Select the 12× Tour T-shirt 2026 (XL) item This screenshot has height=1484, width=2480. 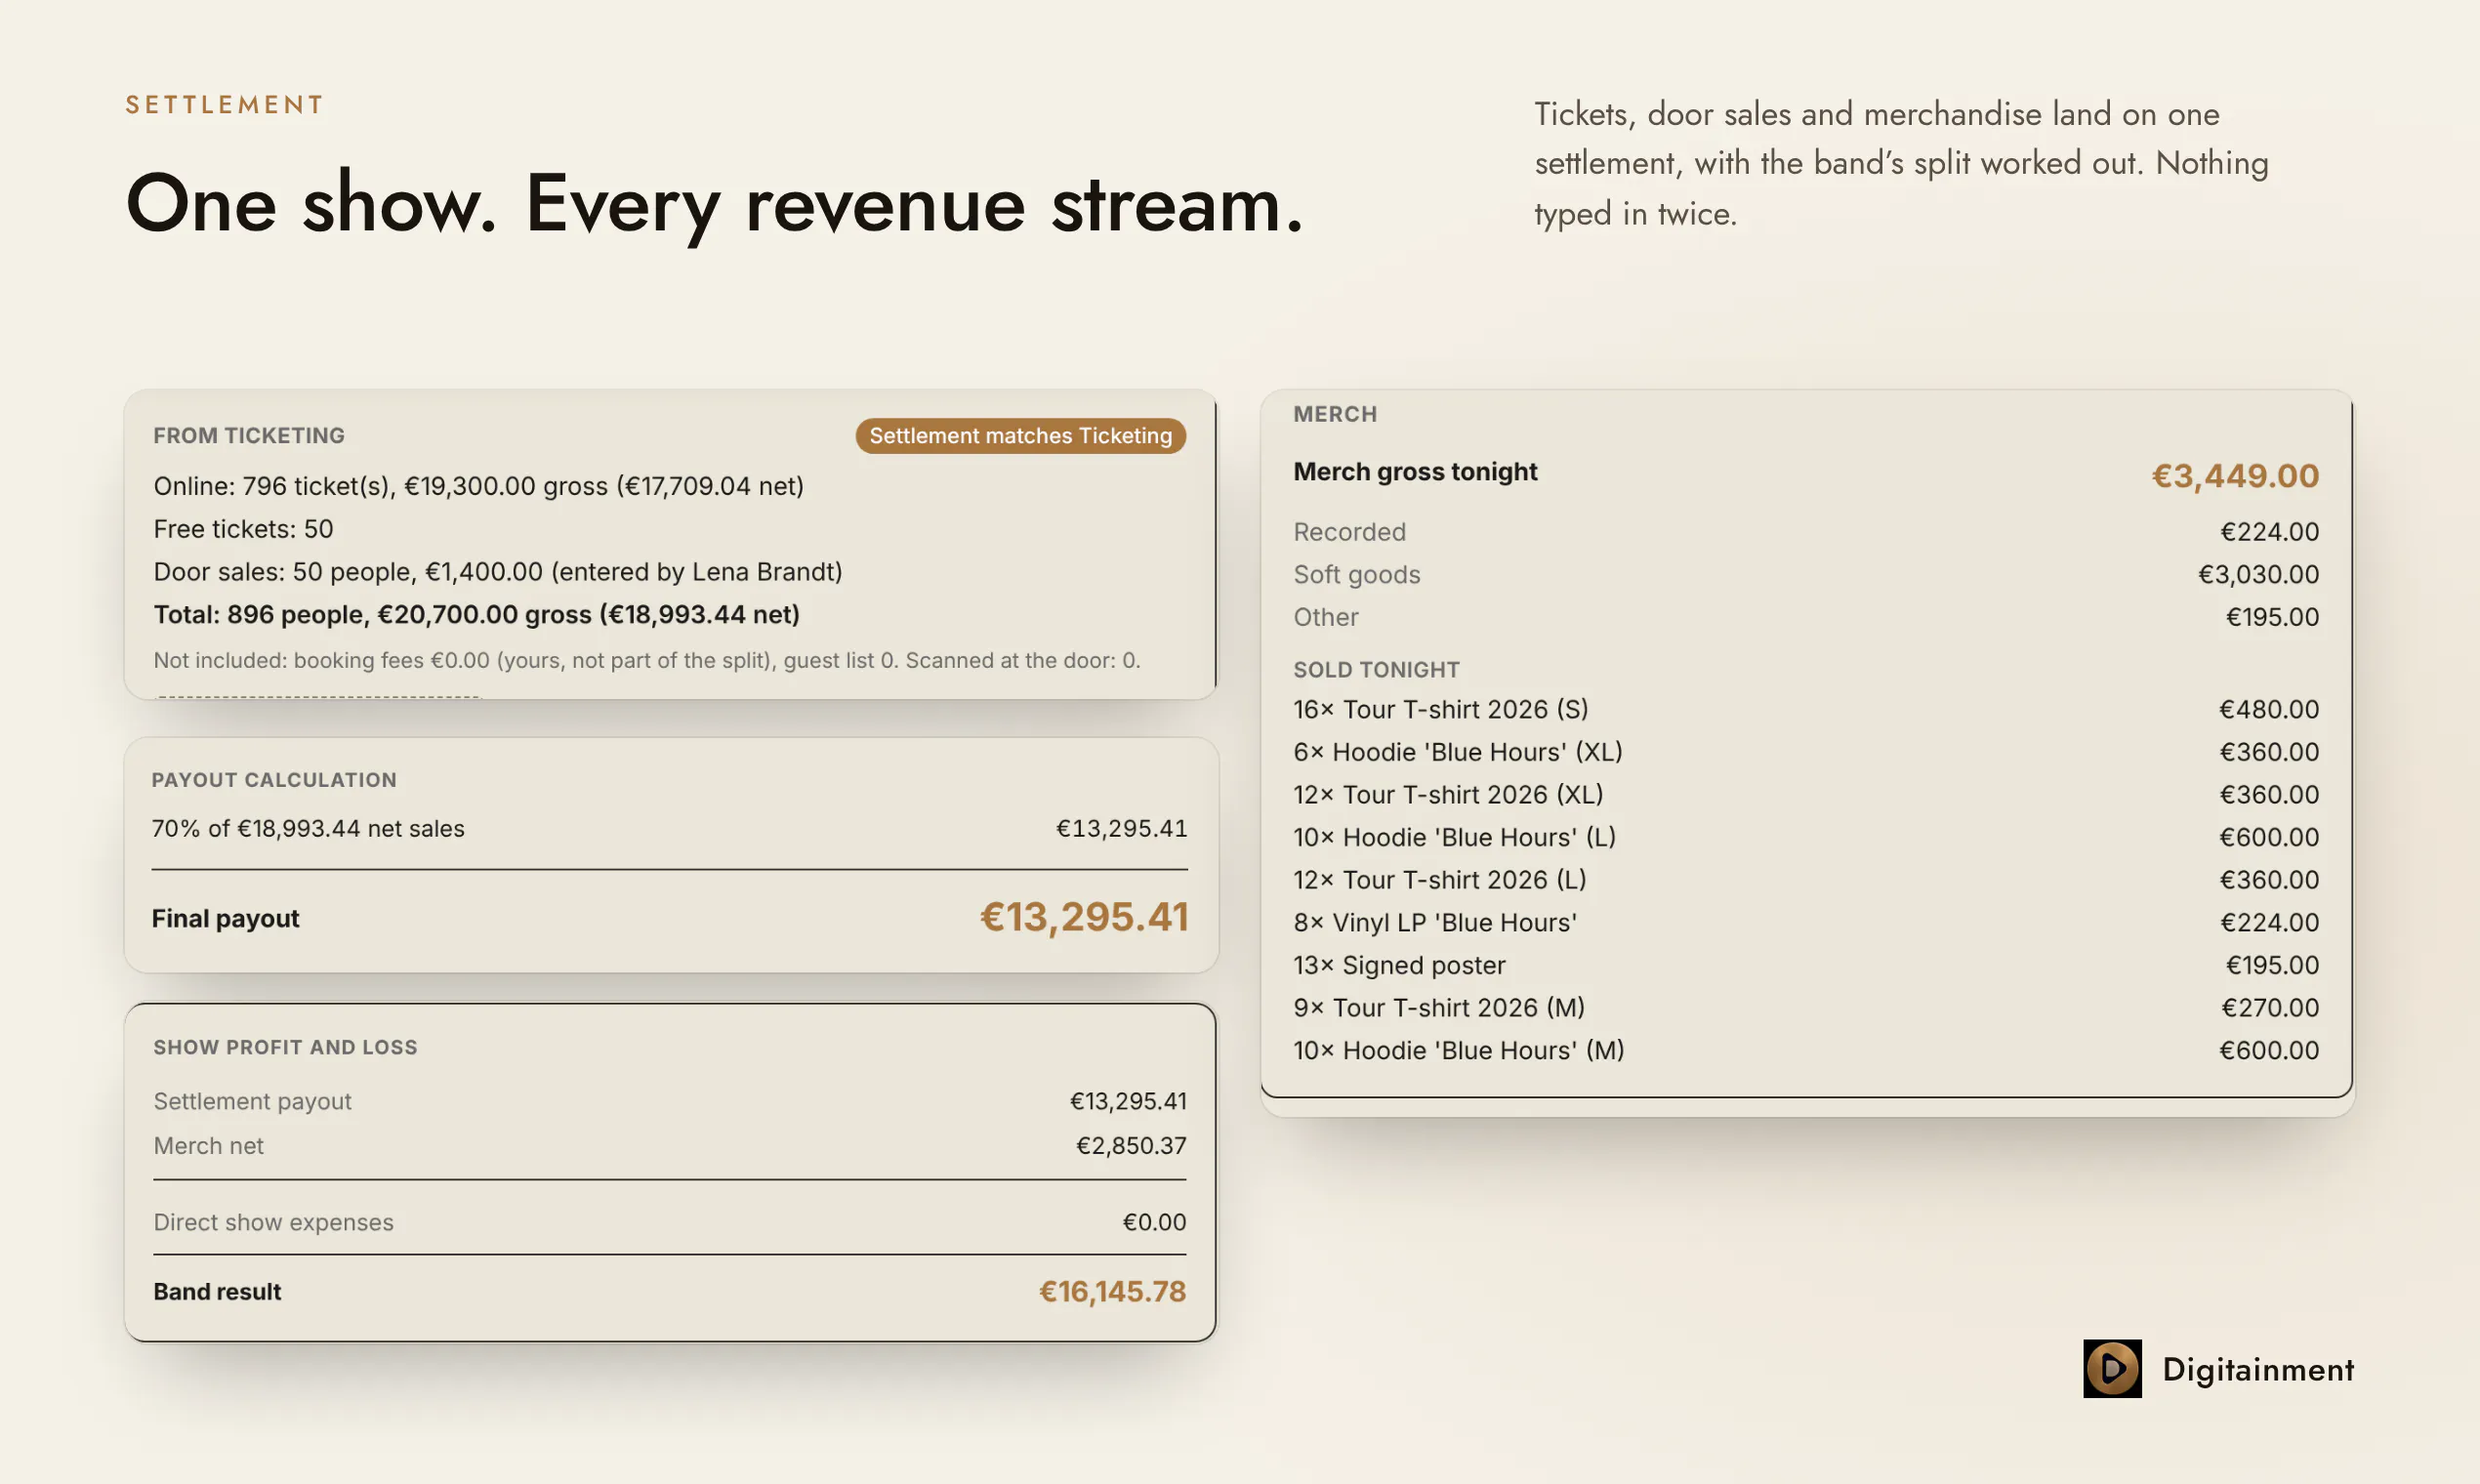[1806, 795]
